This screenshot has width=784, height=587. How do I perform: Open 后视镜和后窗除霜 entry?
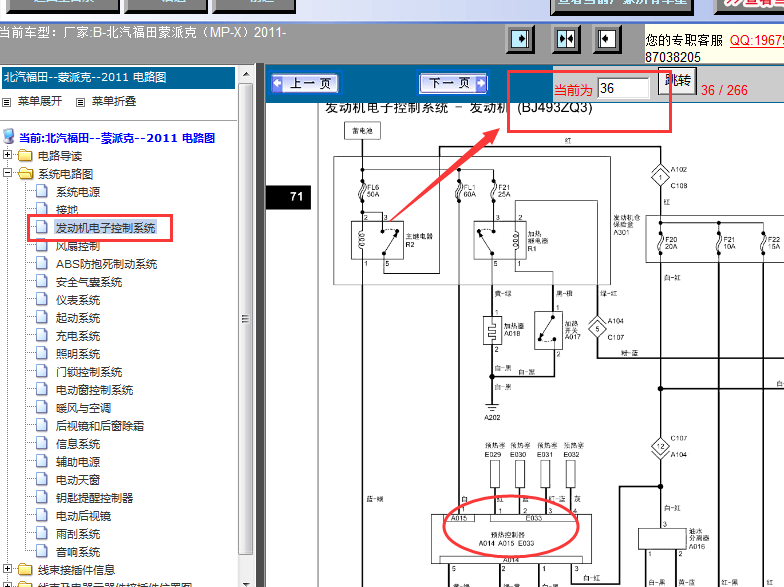[100, 426]
